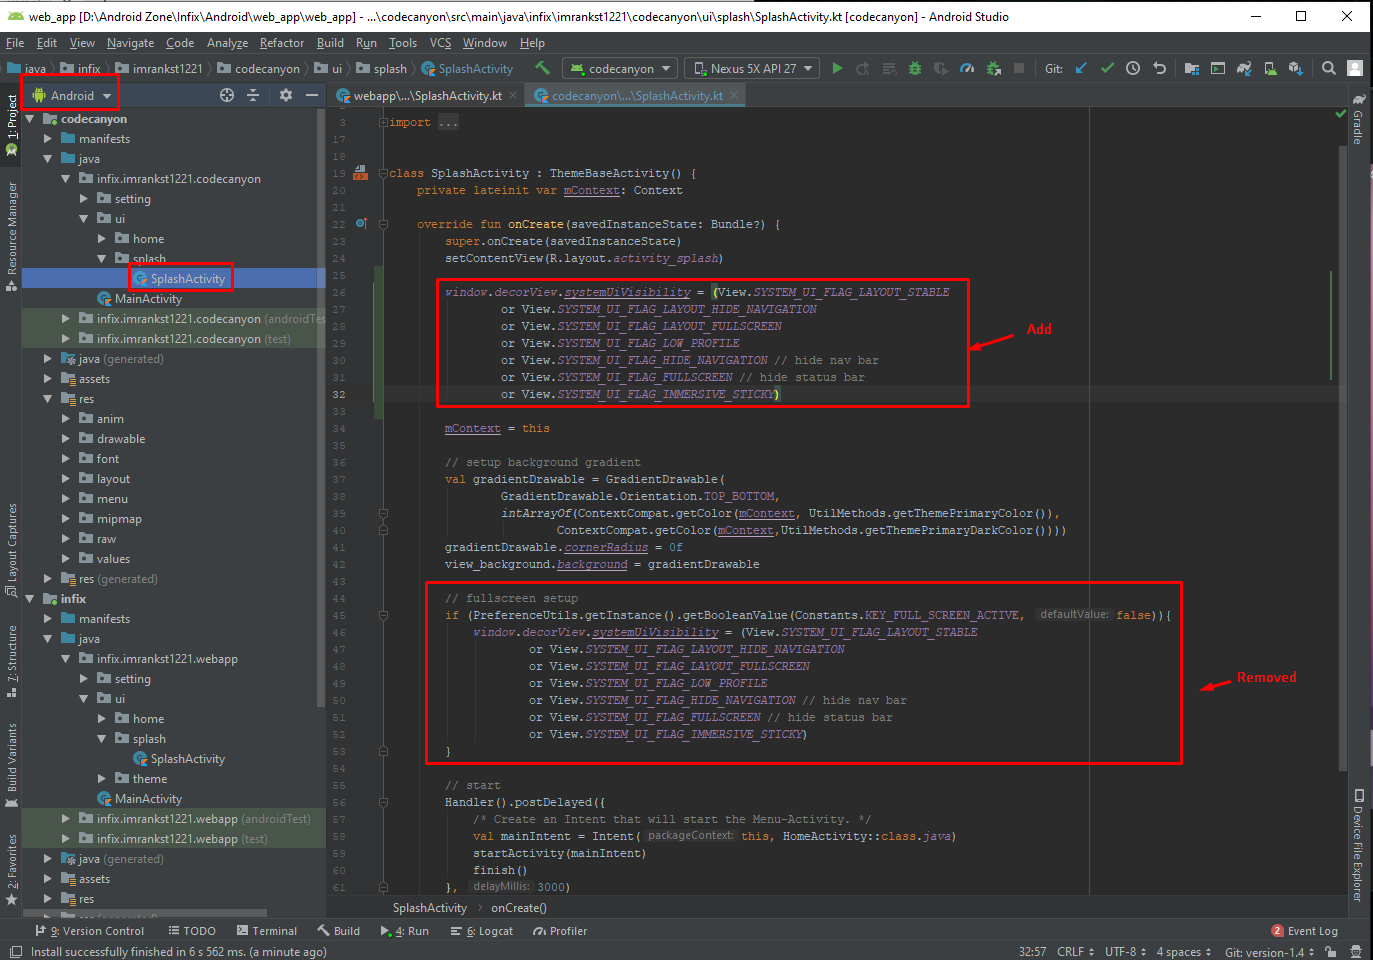Click the Git commit checkmark icon
This screenshot has width=1373, height=960.
coord(1107,69)
